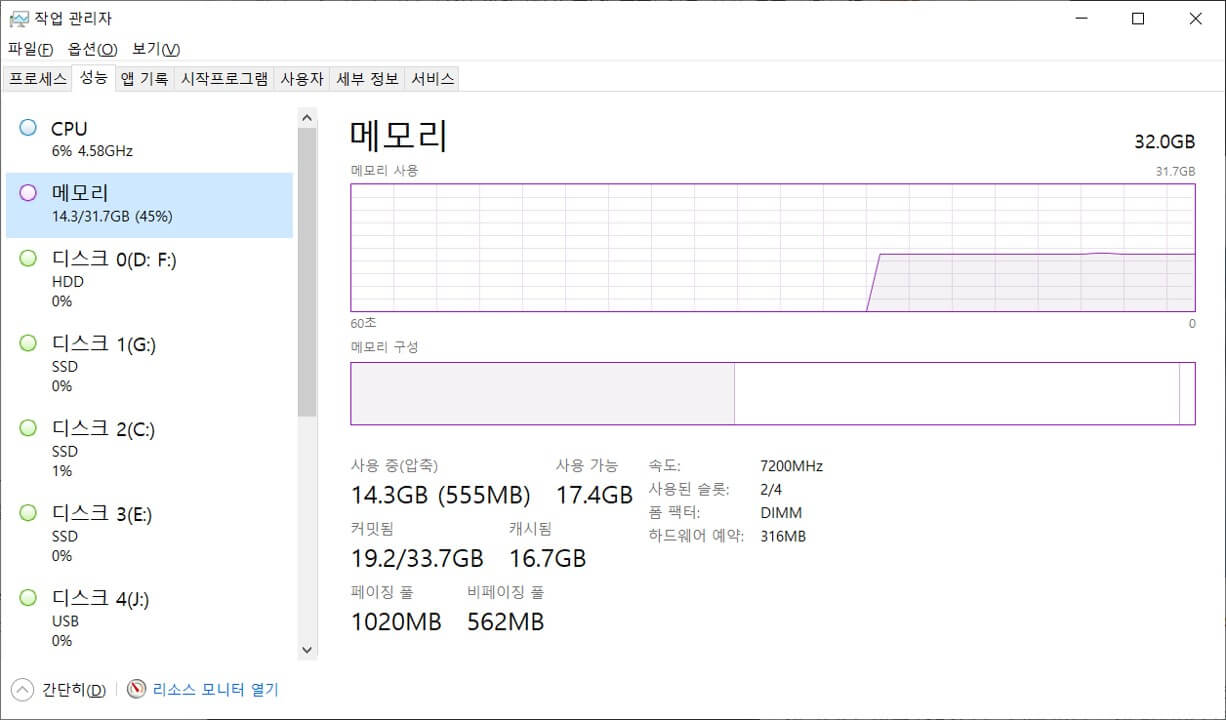Click the sidebar scroll up arrow

tap(307, 118)
